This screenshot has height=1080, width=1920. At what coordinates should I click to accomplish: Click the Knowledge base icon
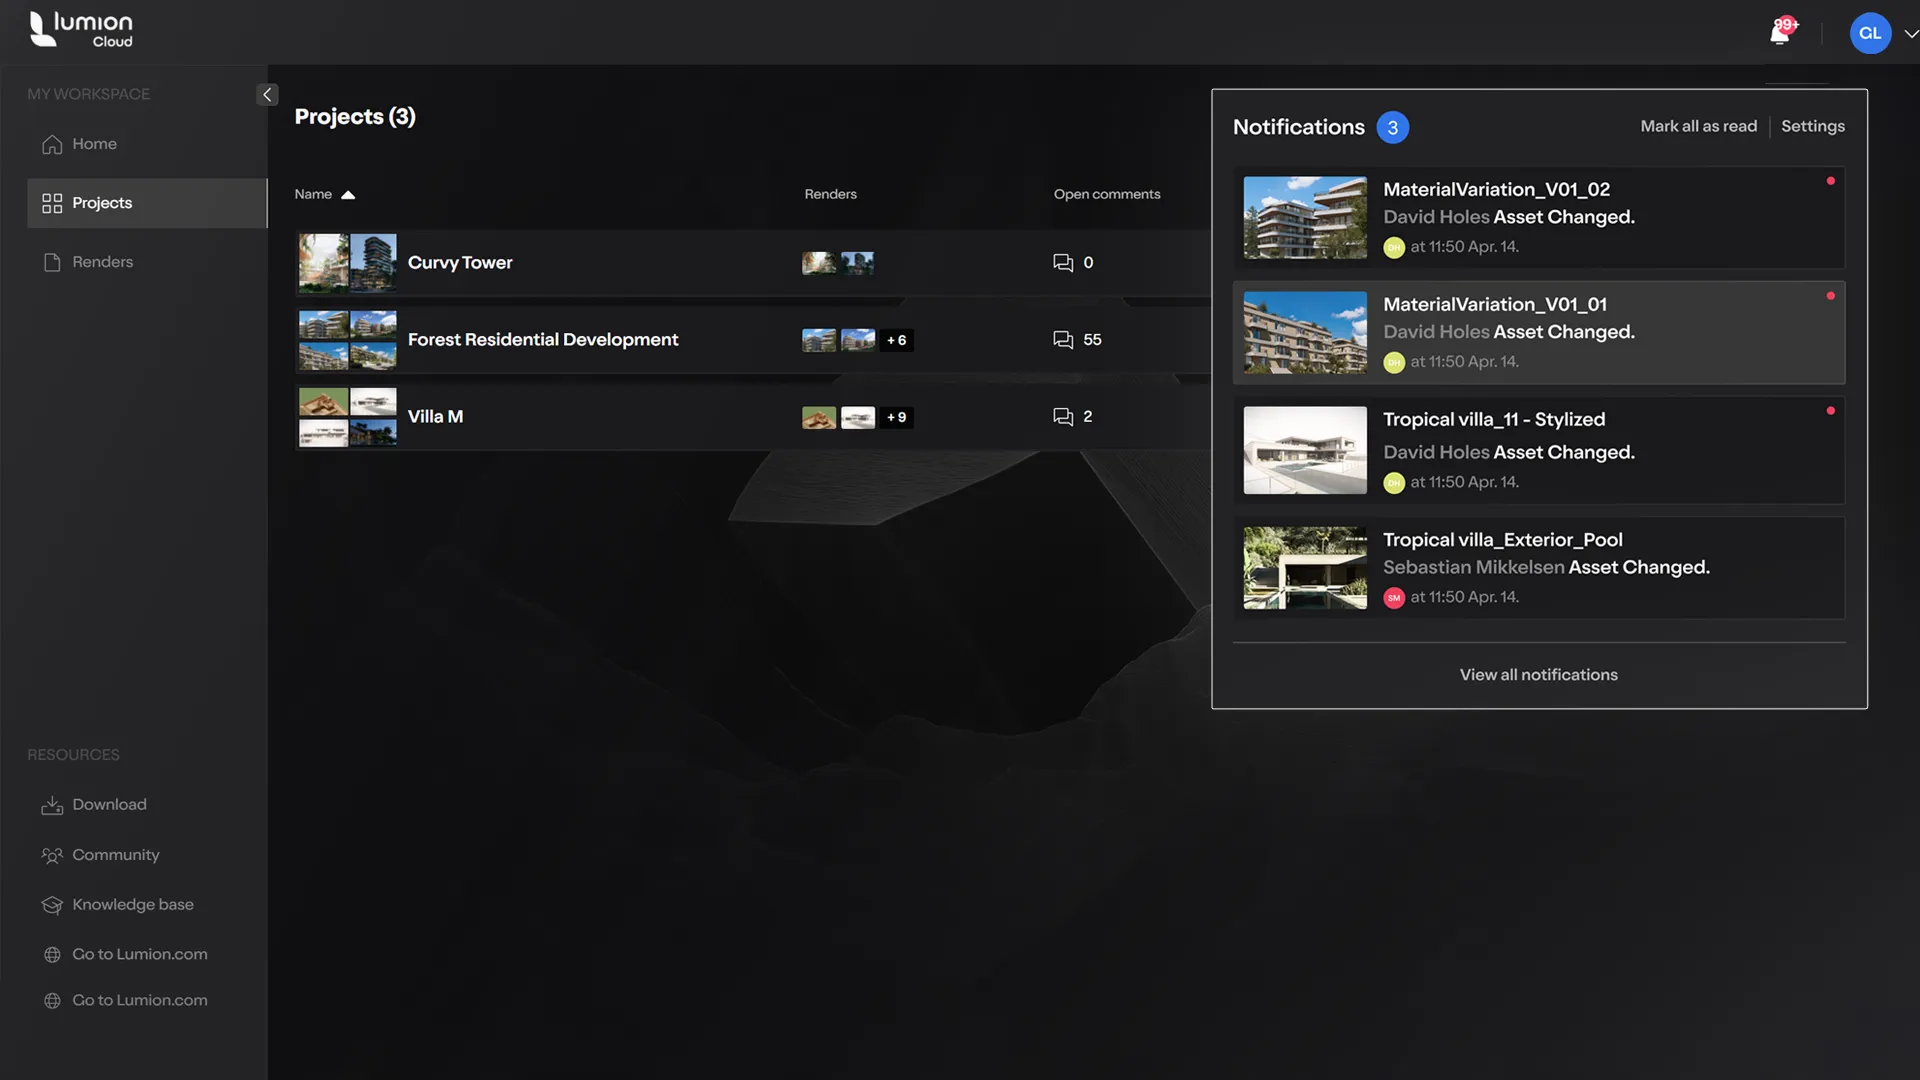[52, 906]
